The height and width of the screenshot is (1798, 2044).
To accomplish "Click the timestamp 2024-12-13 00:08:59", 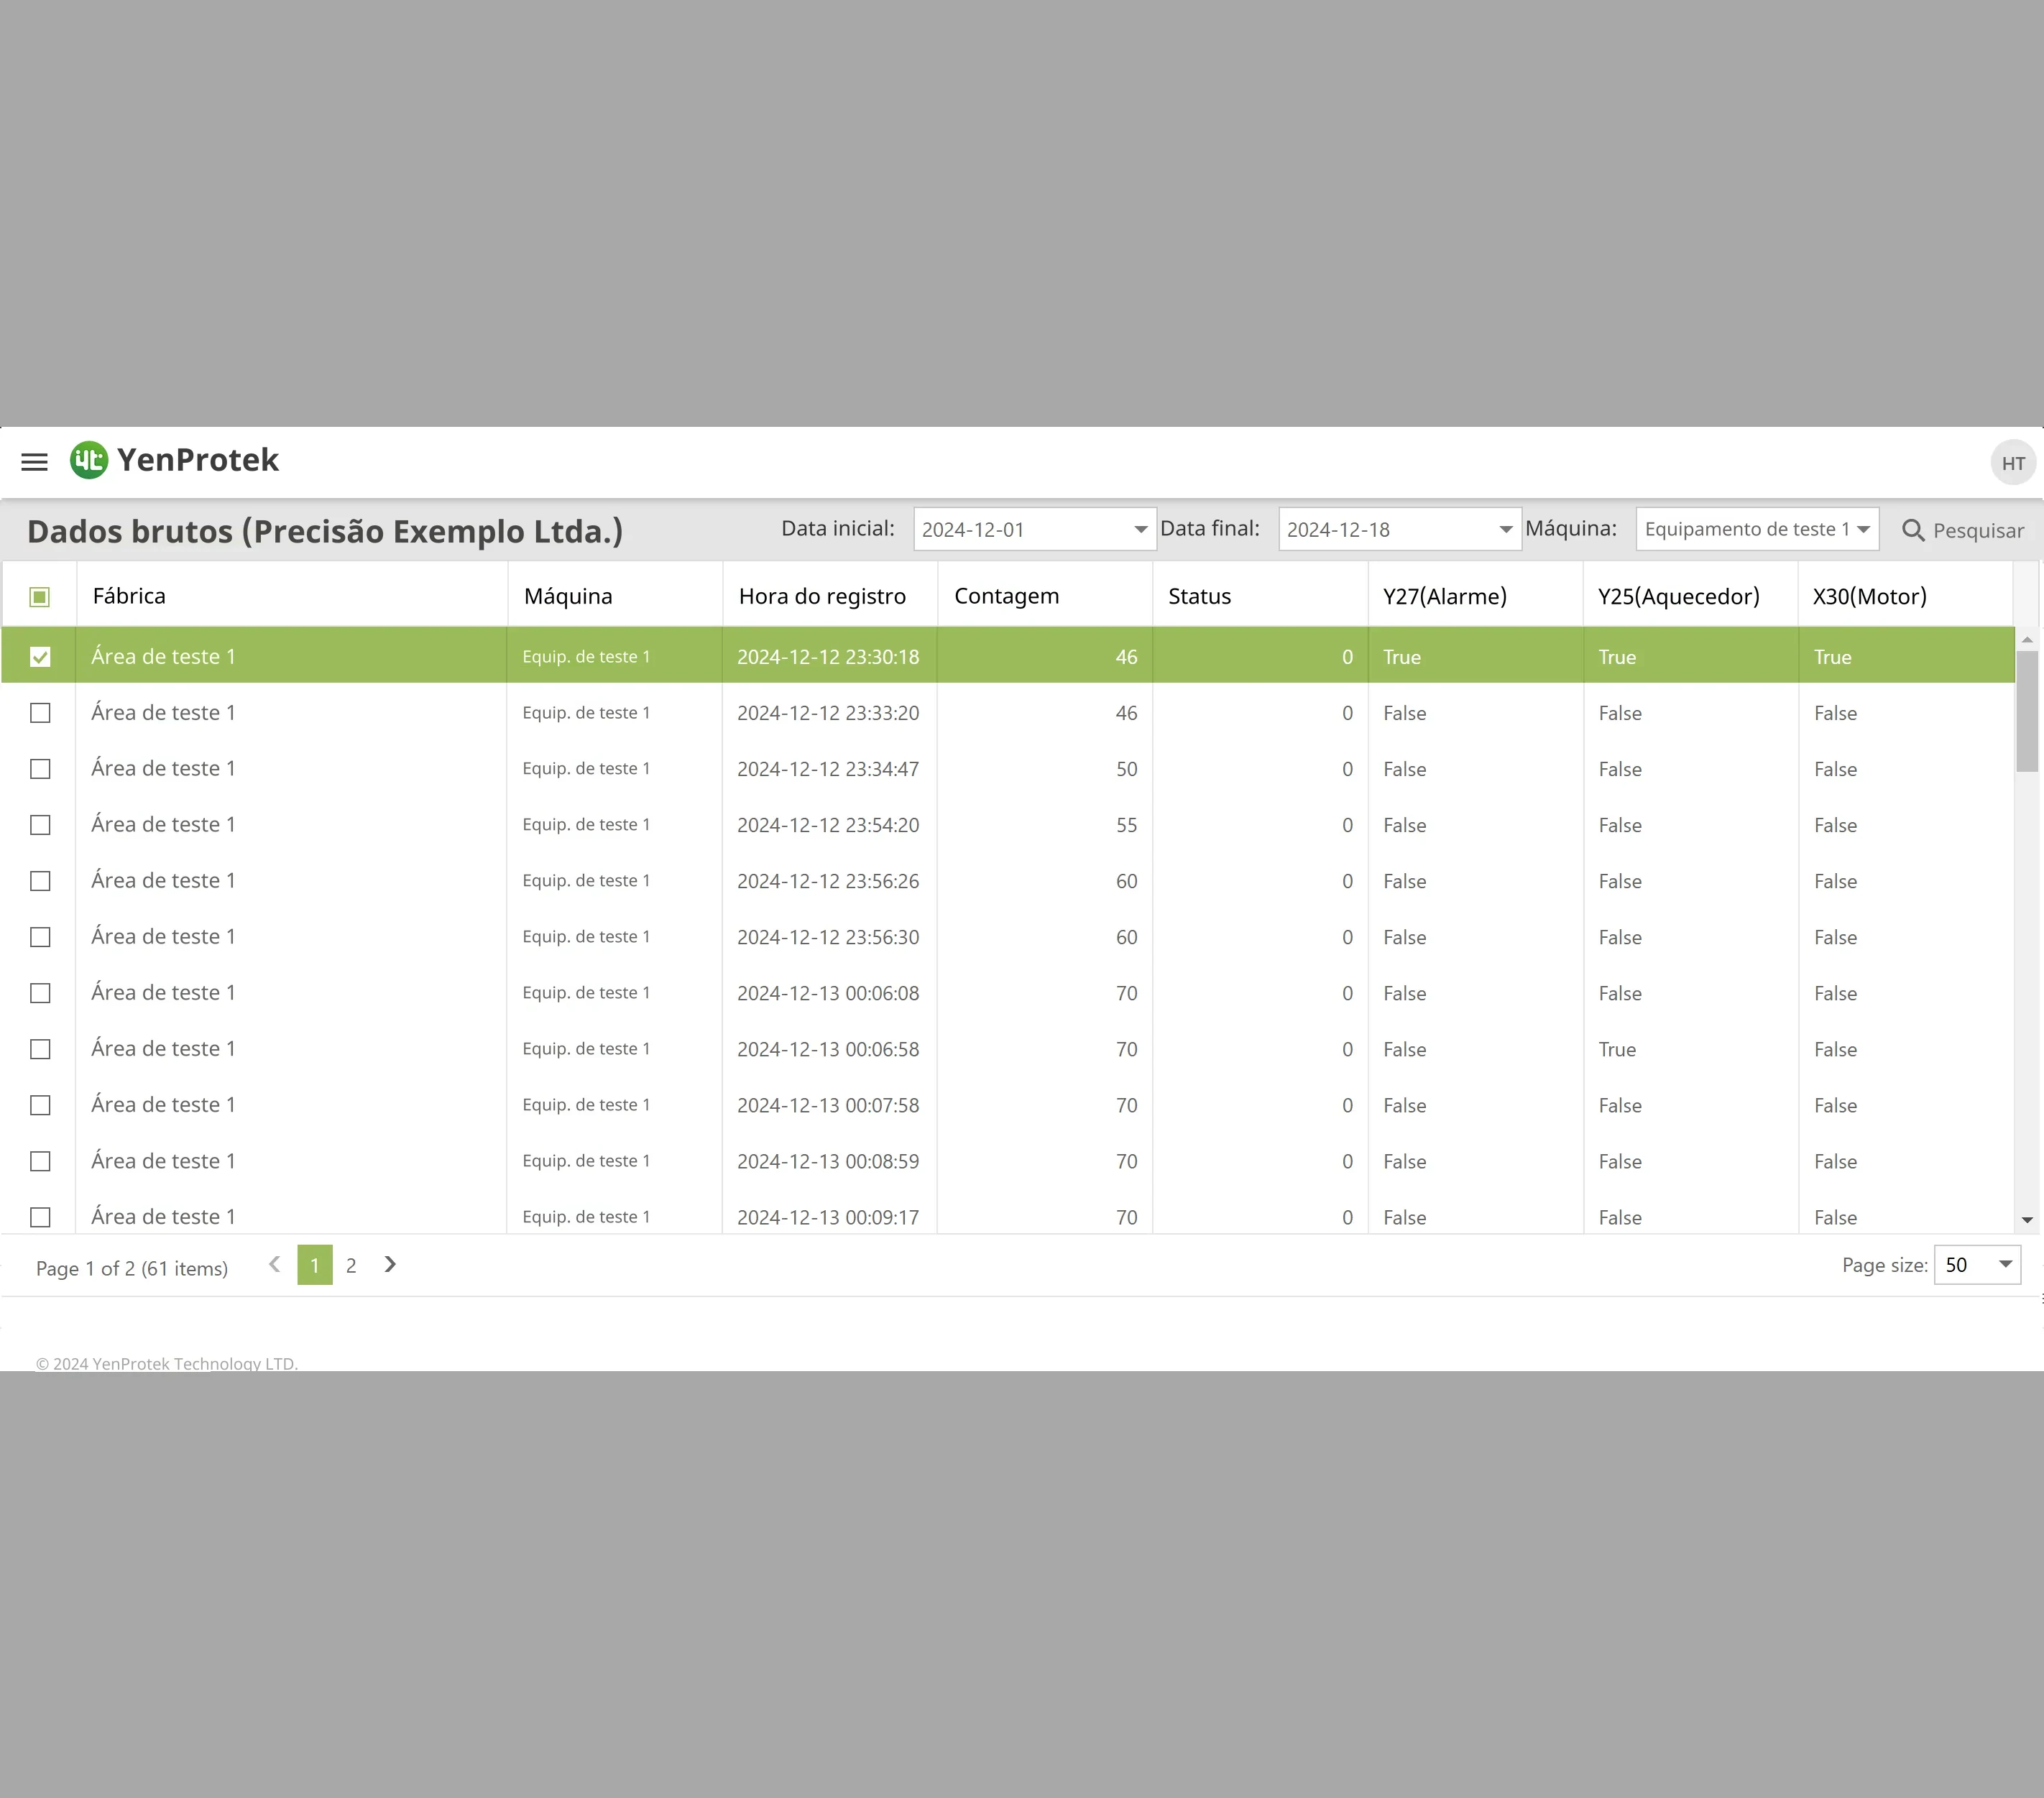I will pyautogui.click(x=828, y=1161).
